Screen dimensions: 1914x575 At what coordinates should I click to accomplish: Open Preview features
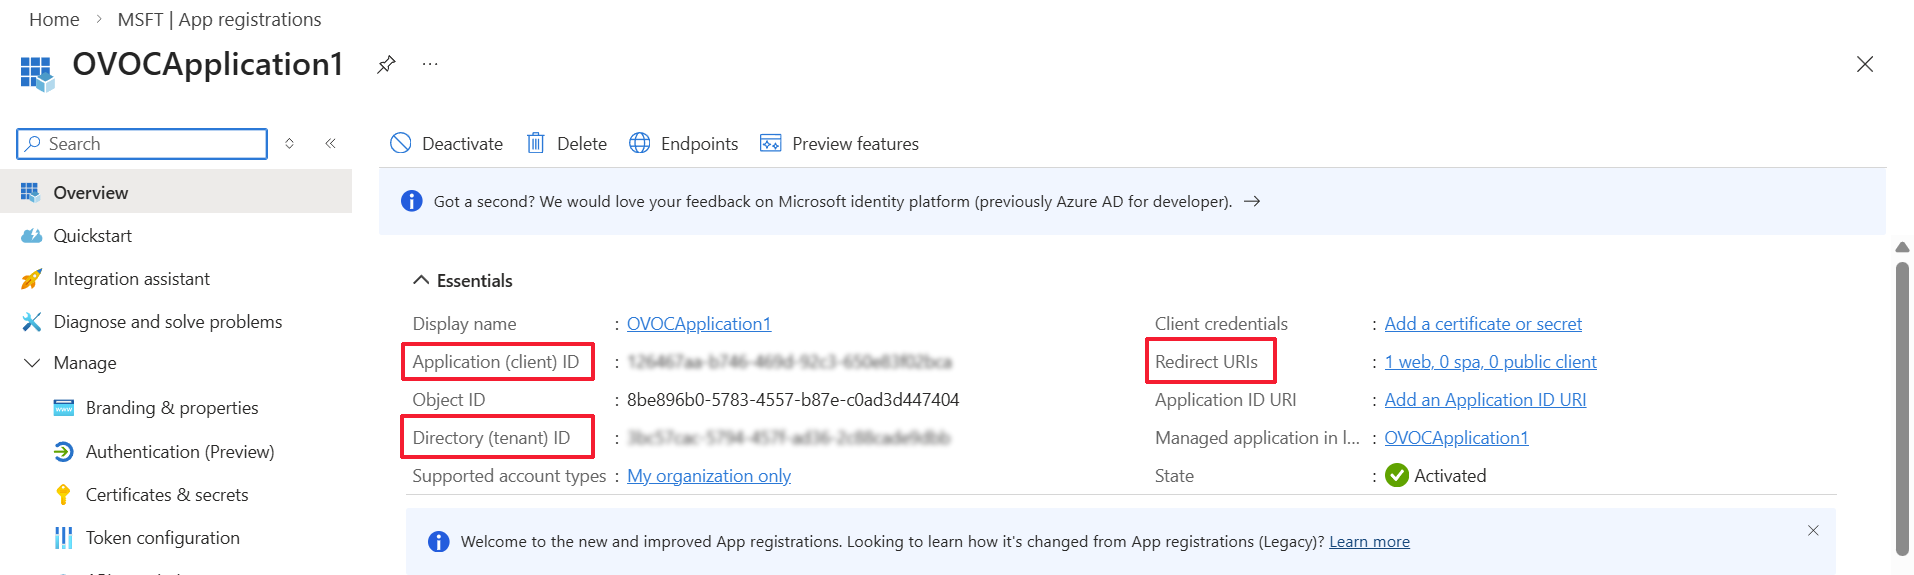[x=839, y=144]
